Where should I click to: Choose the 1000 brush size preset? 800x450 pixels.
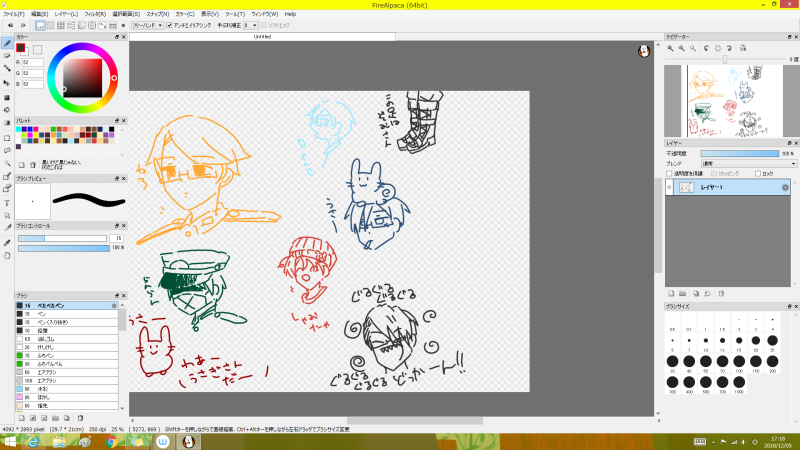pos(739,385)
